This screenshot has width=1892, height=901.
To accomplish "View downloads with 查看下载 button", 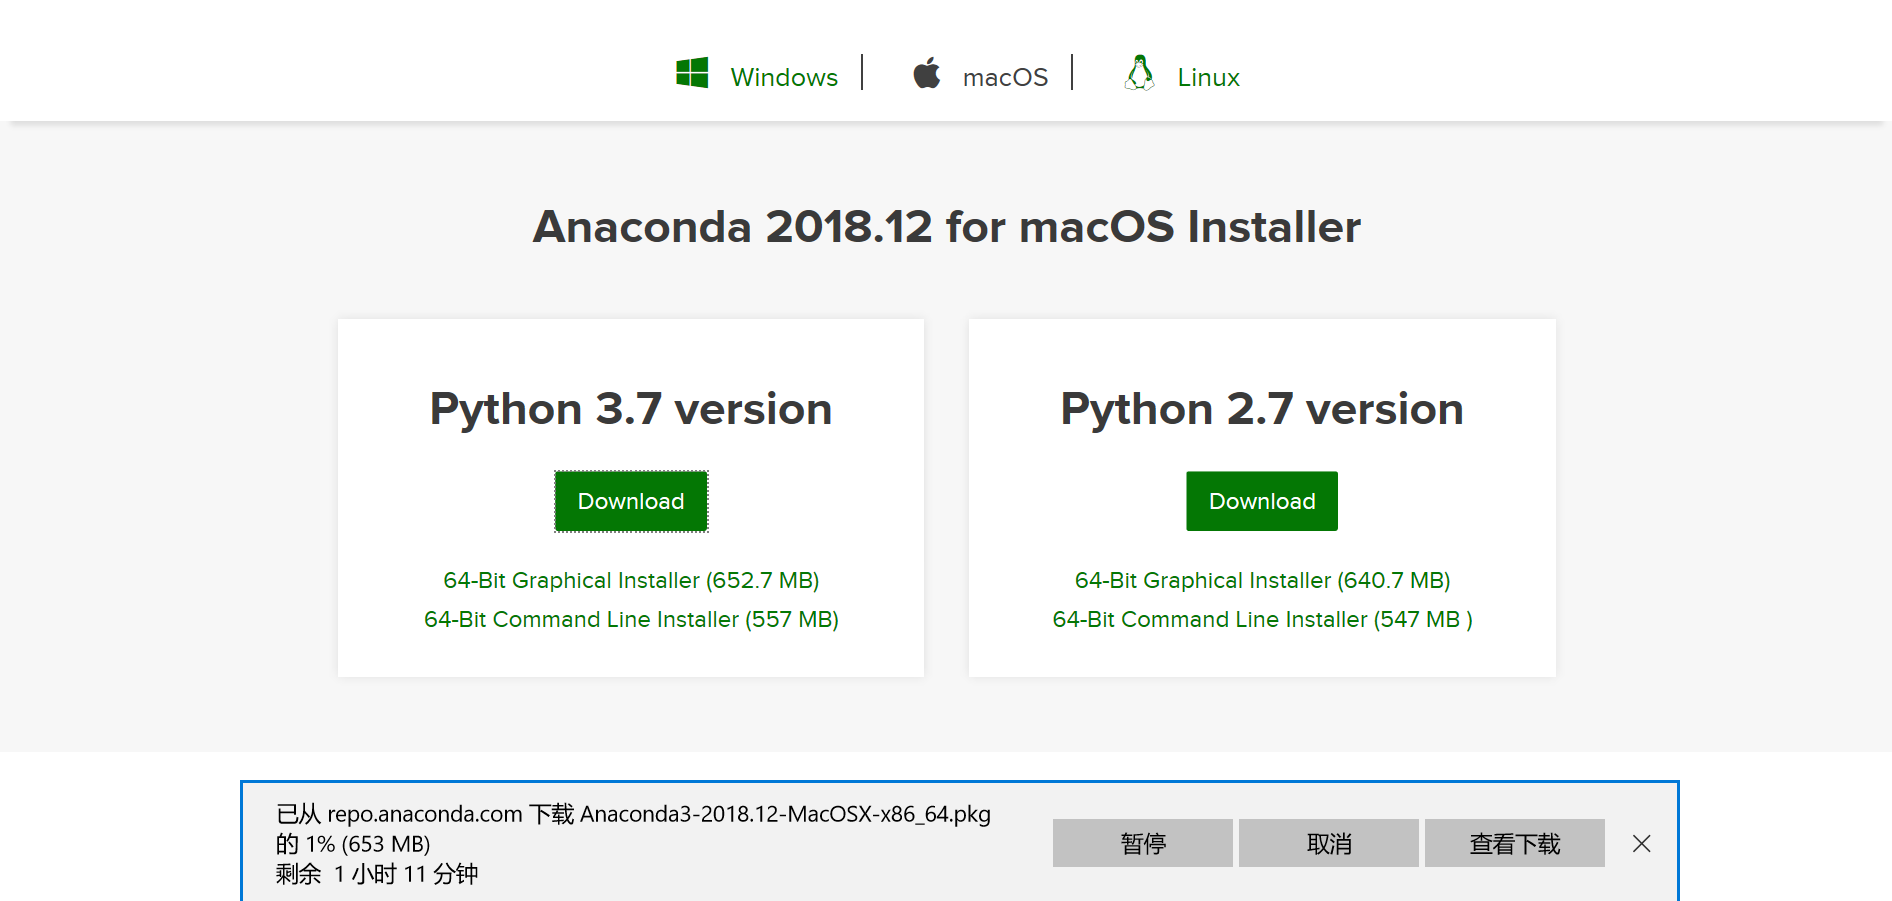I will click(1515, 843).
